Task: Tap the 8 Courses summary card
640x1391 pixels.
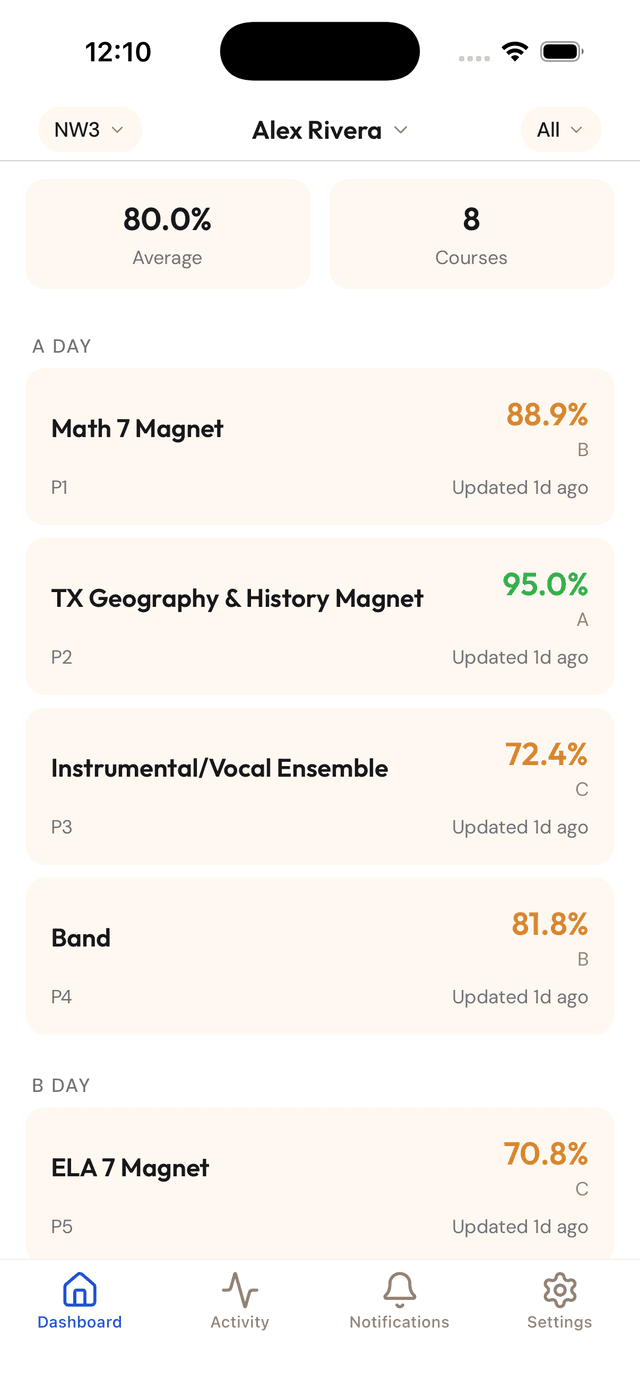Action: coord(471,233)
